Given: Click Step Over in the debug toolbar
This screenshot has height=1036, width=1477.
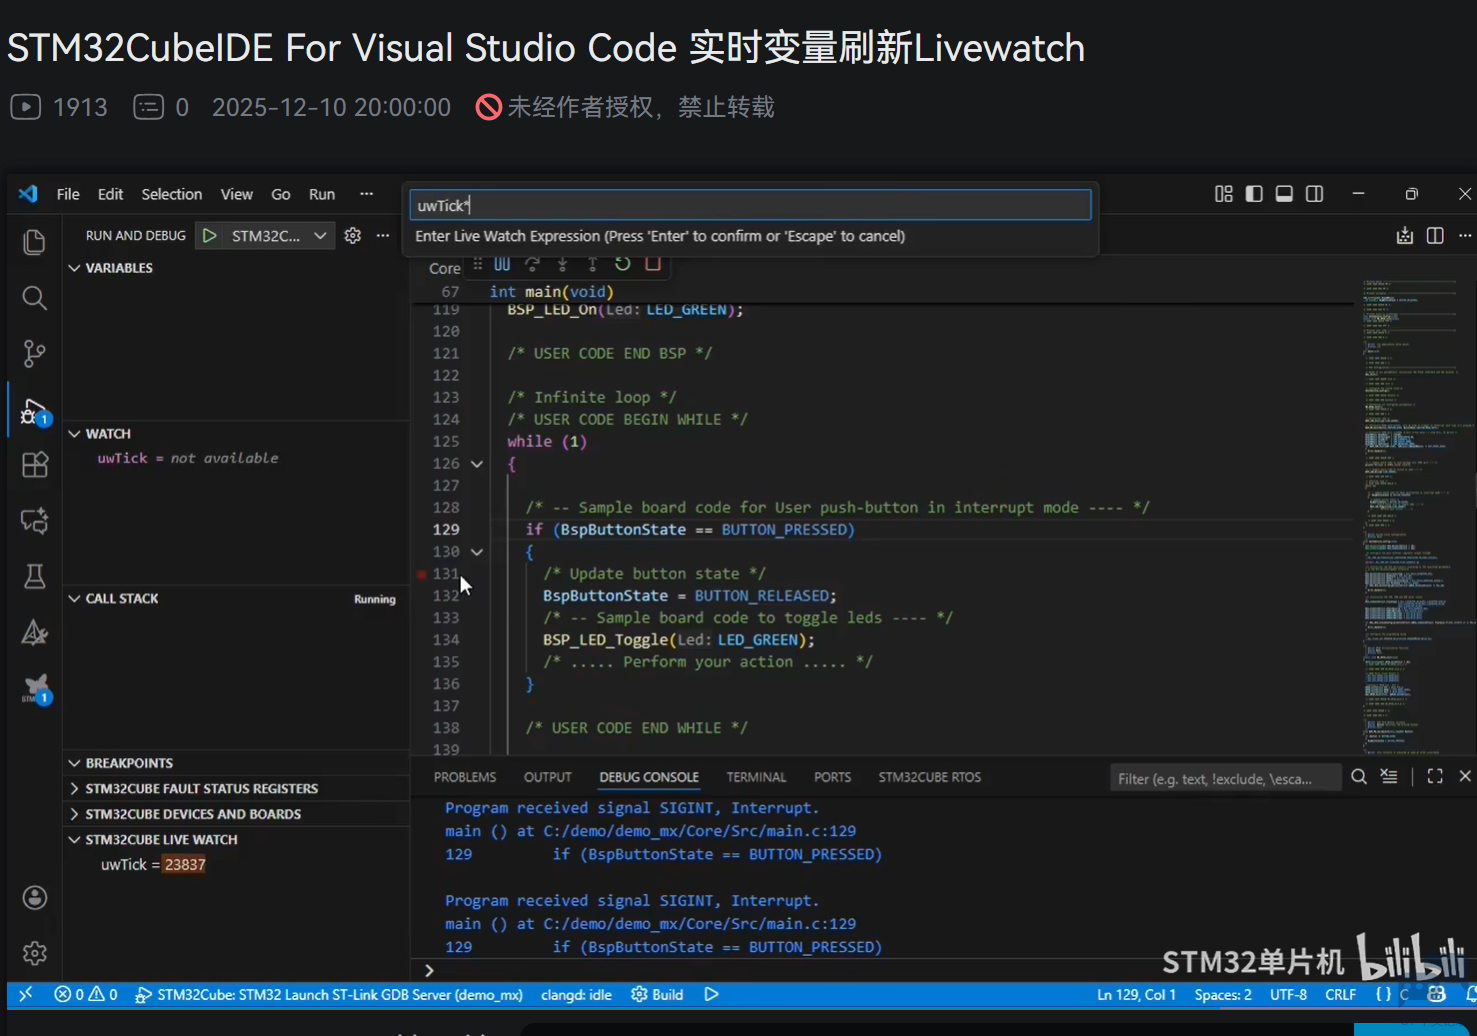Looking at the screenshot, I should [x=532, y=264].
